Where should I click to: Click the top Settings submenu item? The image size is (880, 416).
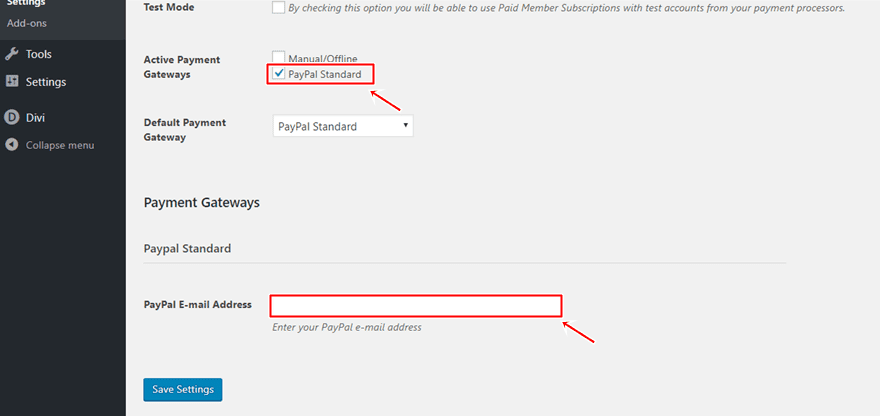tap(26, 3)
